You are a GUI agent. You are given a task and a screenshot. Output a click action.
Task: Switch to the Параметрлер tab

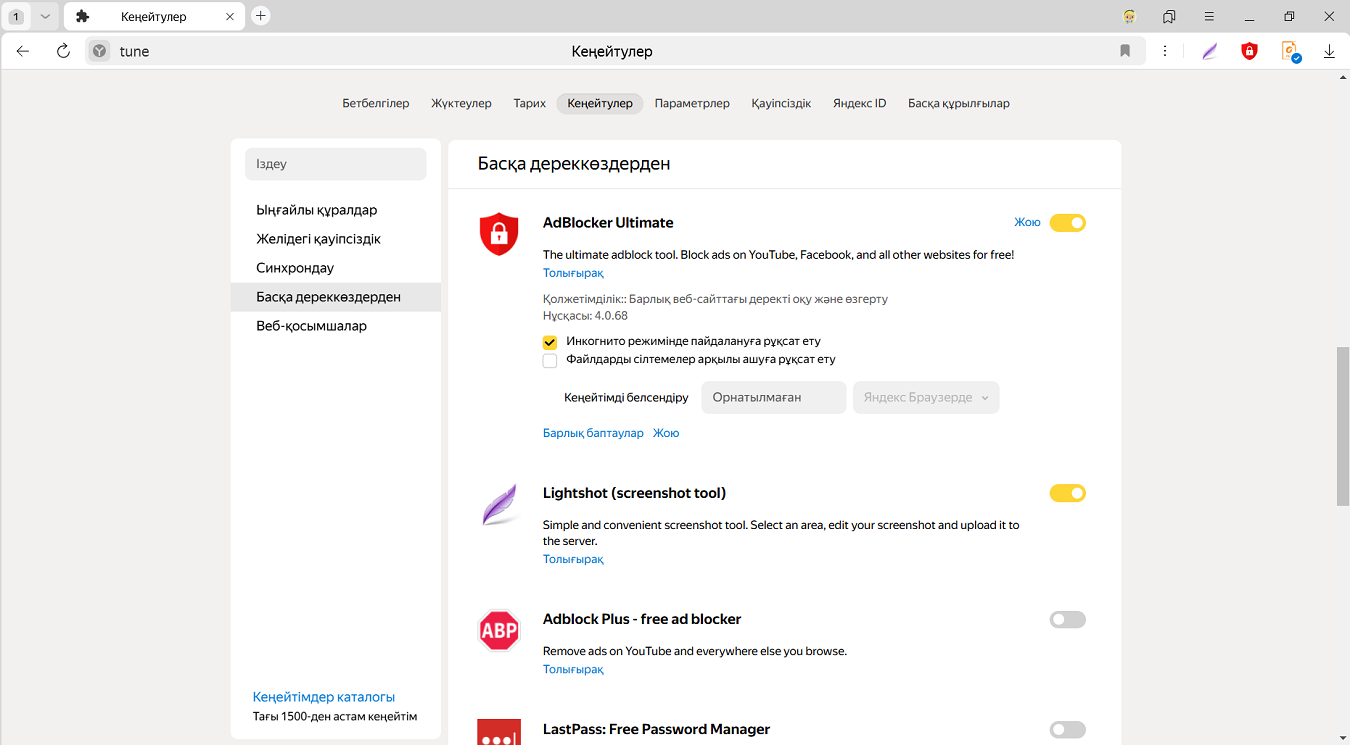pyautogui.click(x=692, y=103)
